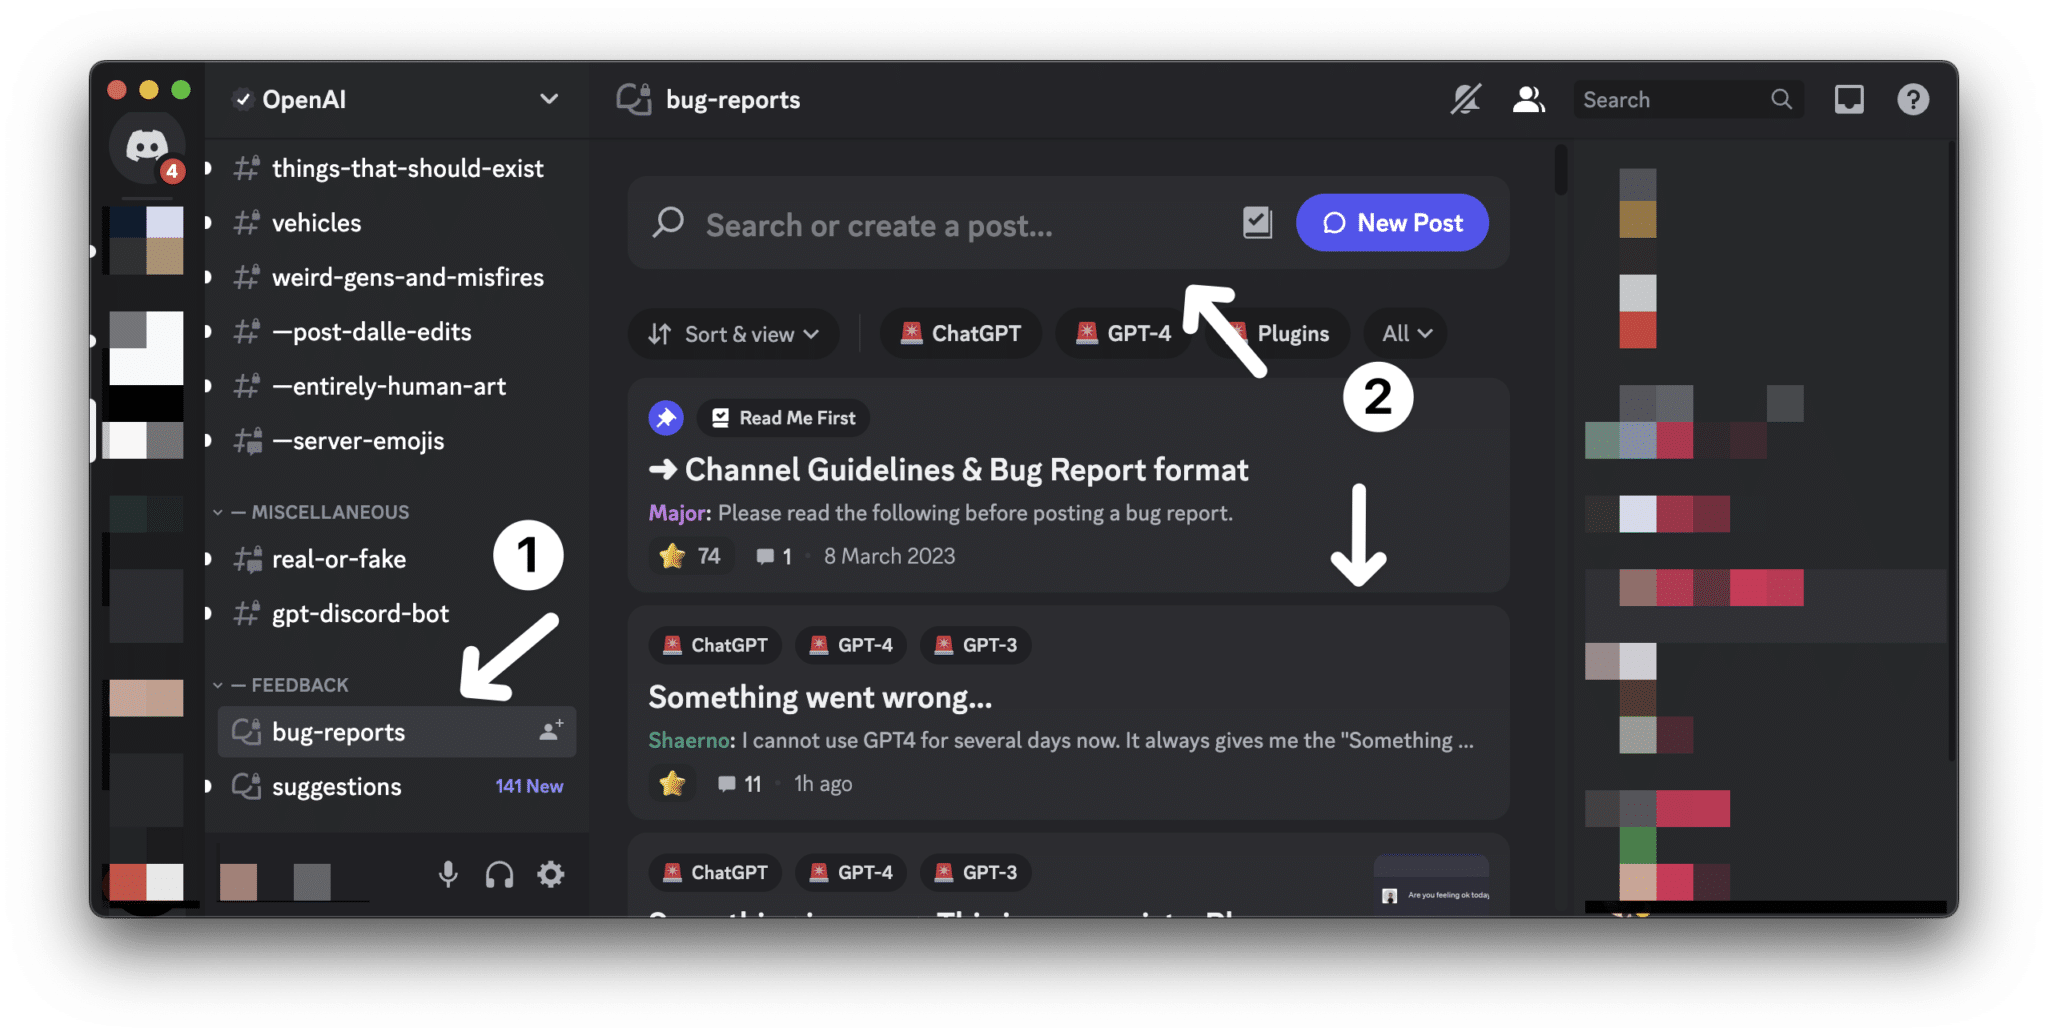The width and height of the screenshot is (2048, 1036).
Task: Click author name Shaerno
Action: click(689, 740)
